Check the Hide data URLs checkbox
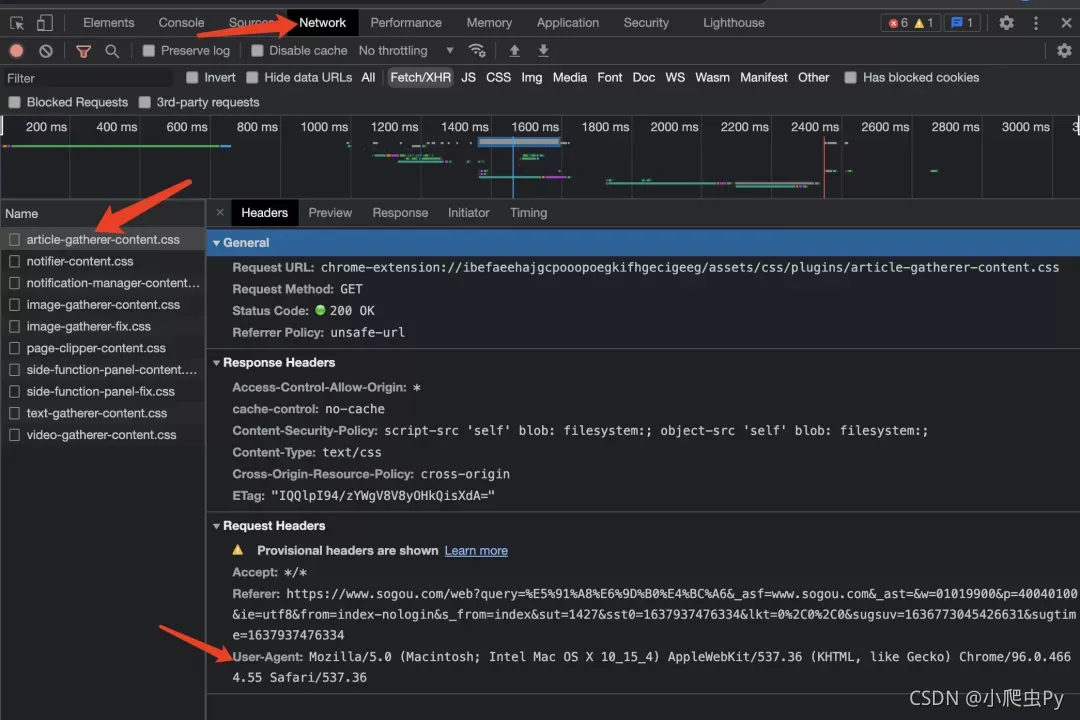 252,77
